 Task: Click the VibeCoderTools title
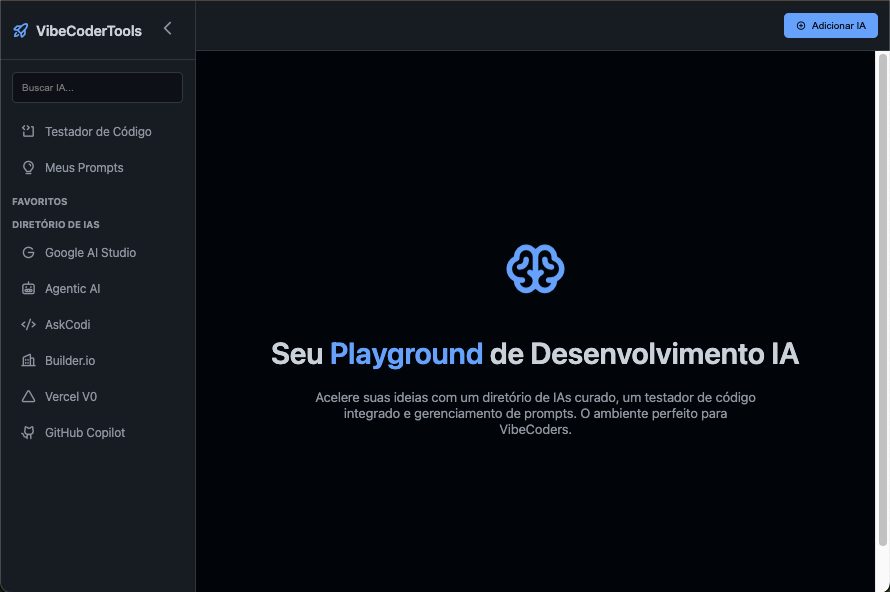coord(89,31)
